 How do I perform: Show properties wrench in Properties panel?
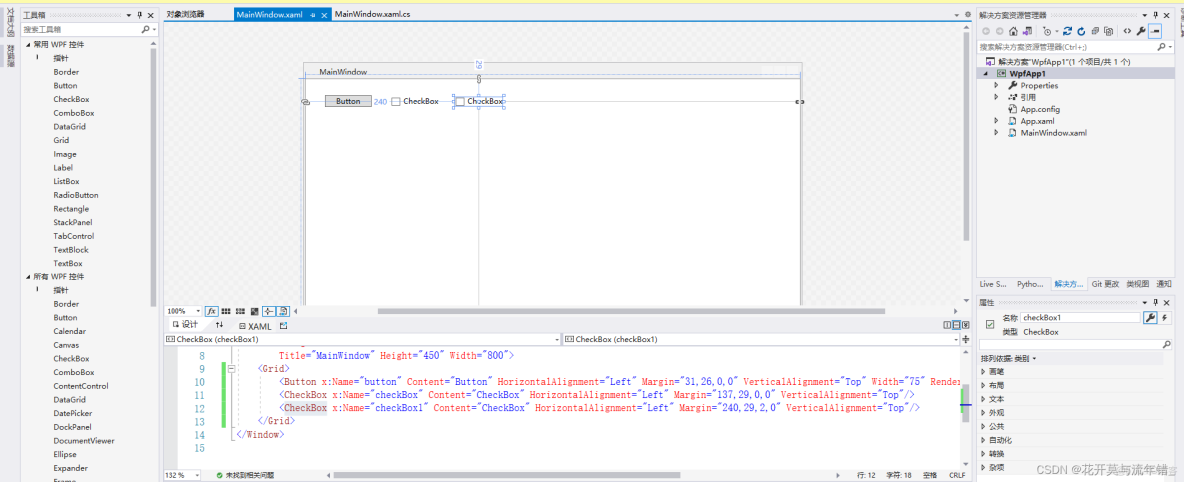click(1150, 317)
